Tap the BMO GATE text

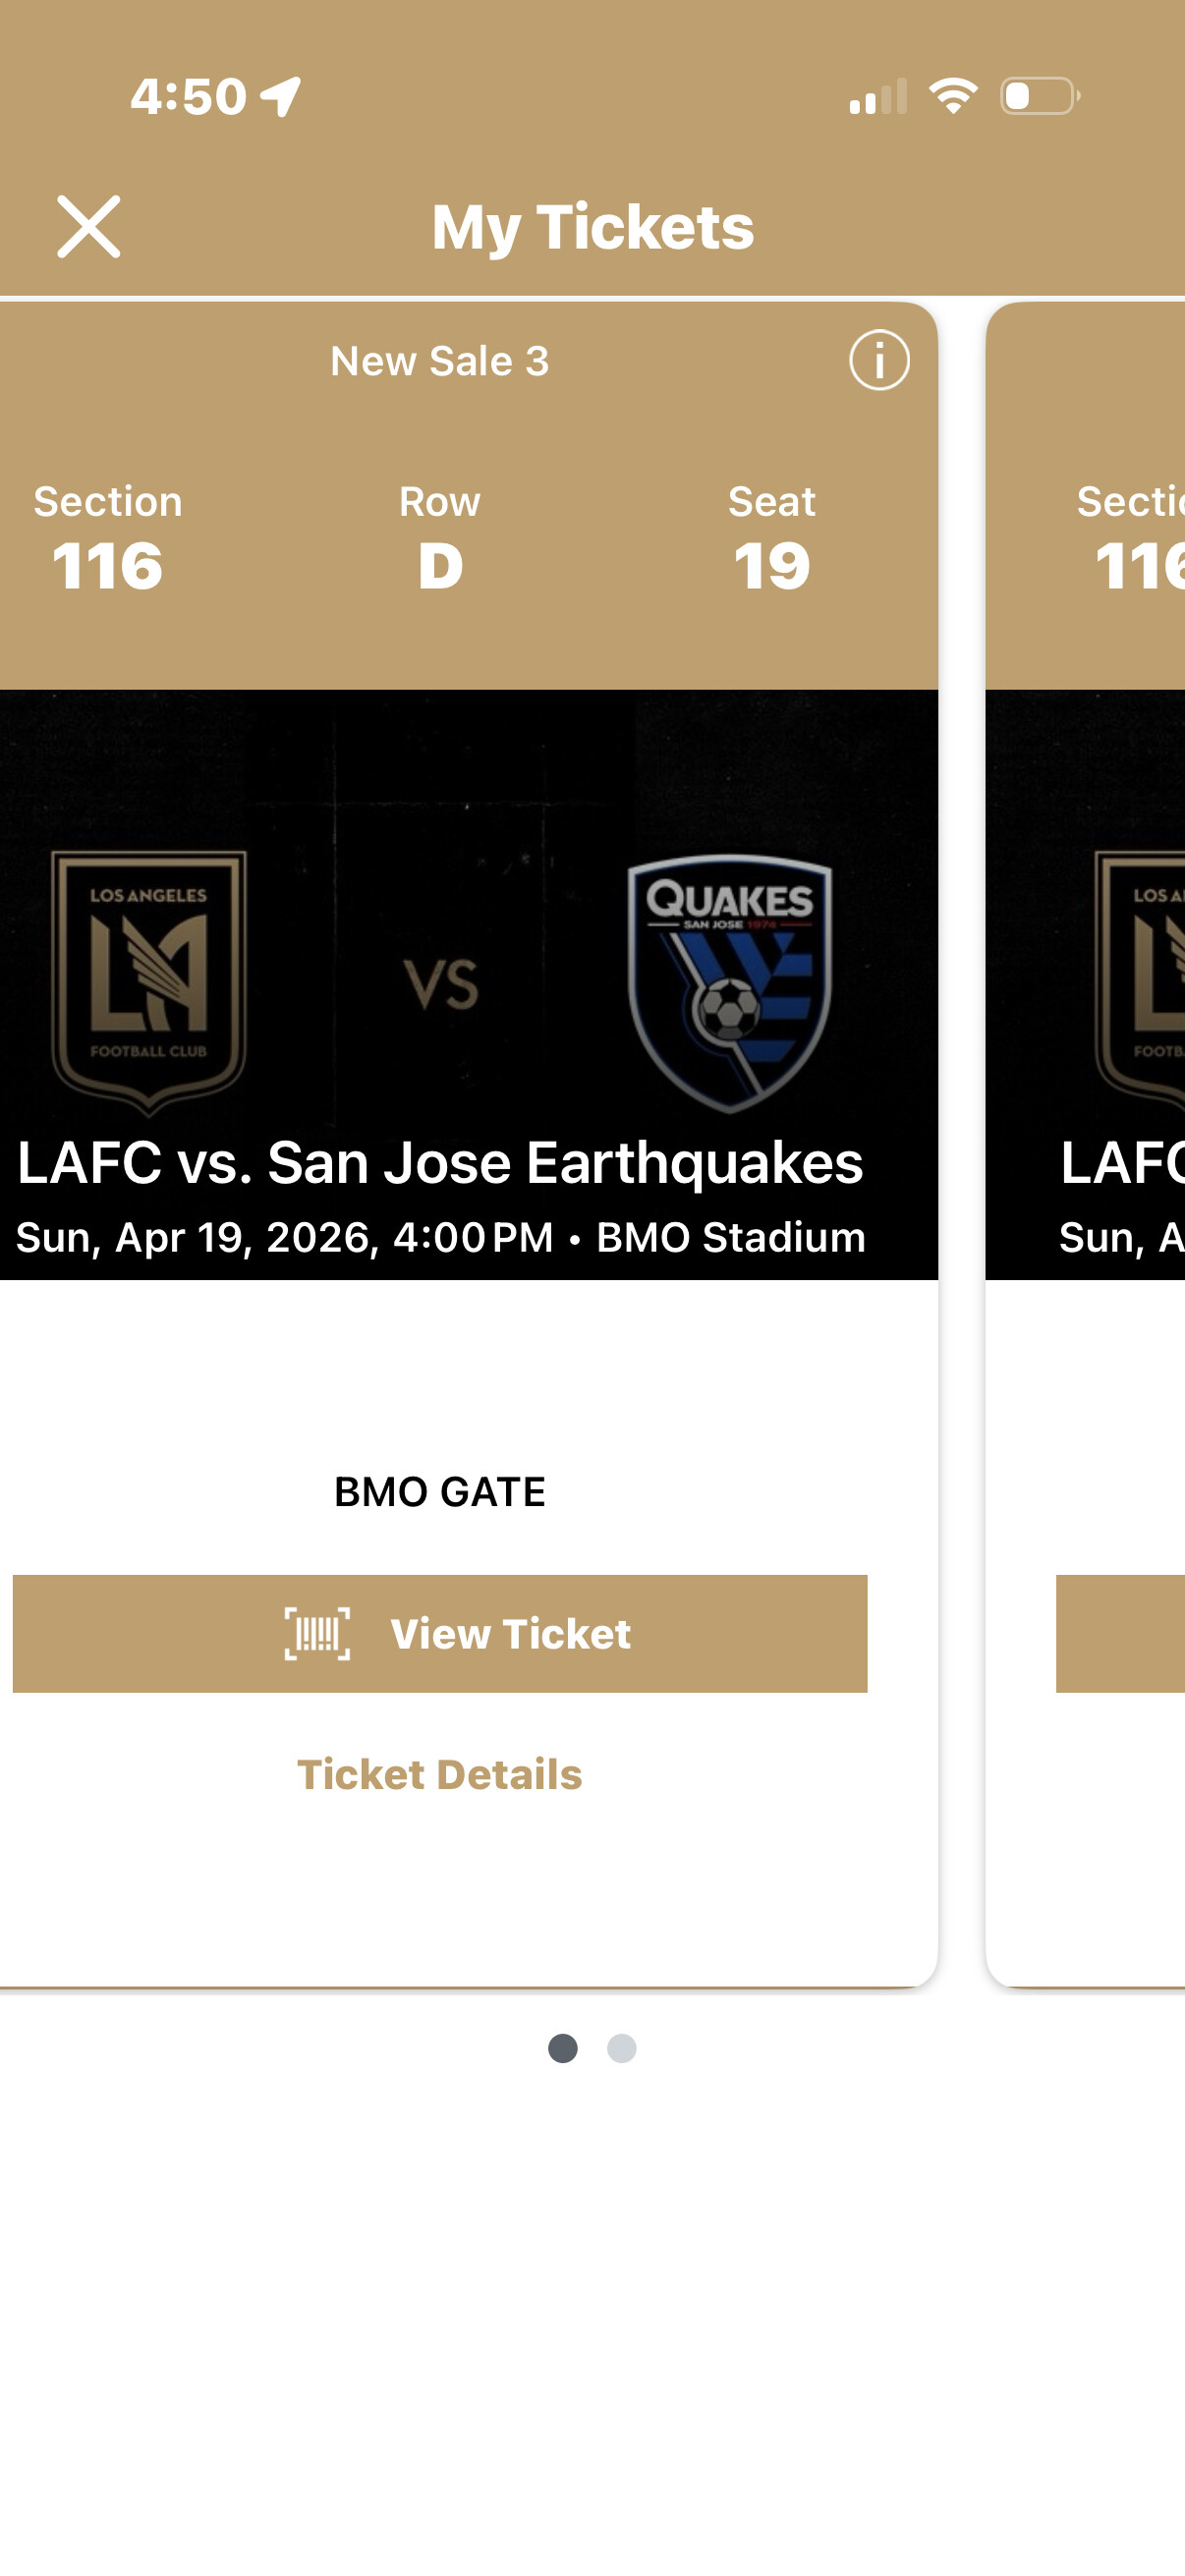440,1491
